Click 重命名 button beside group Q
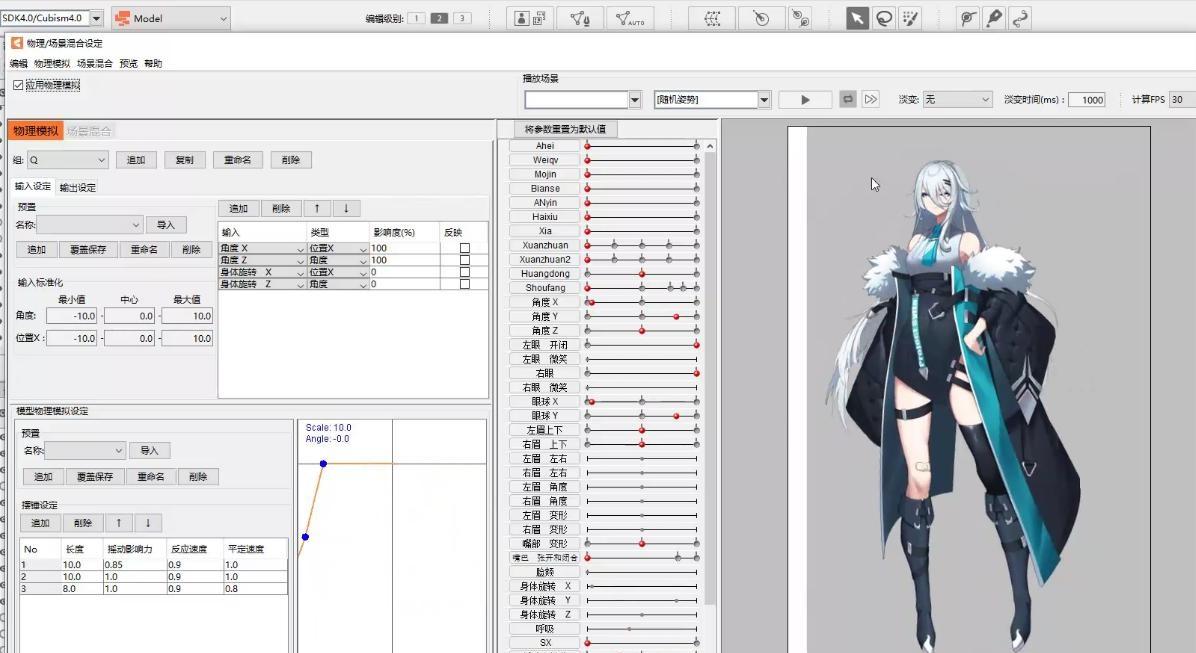 click(x=237, y=160)
